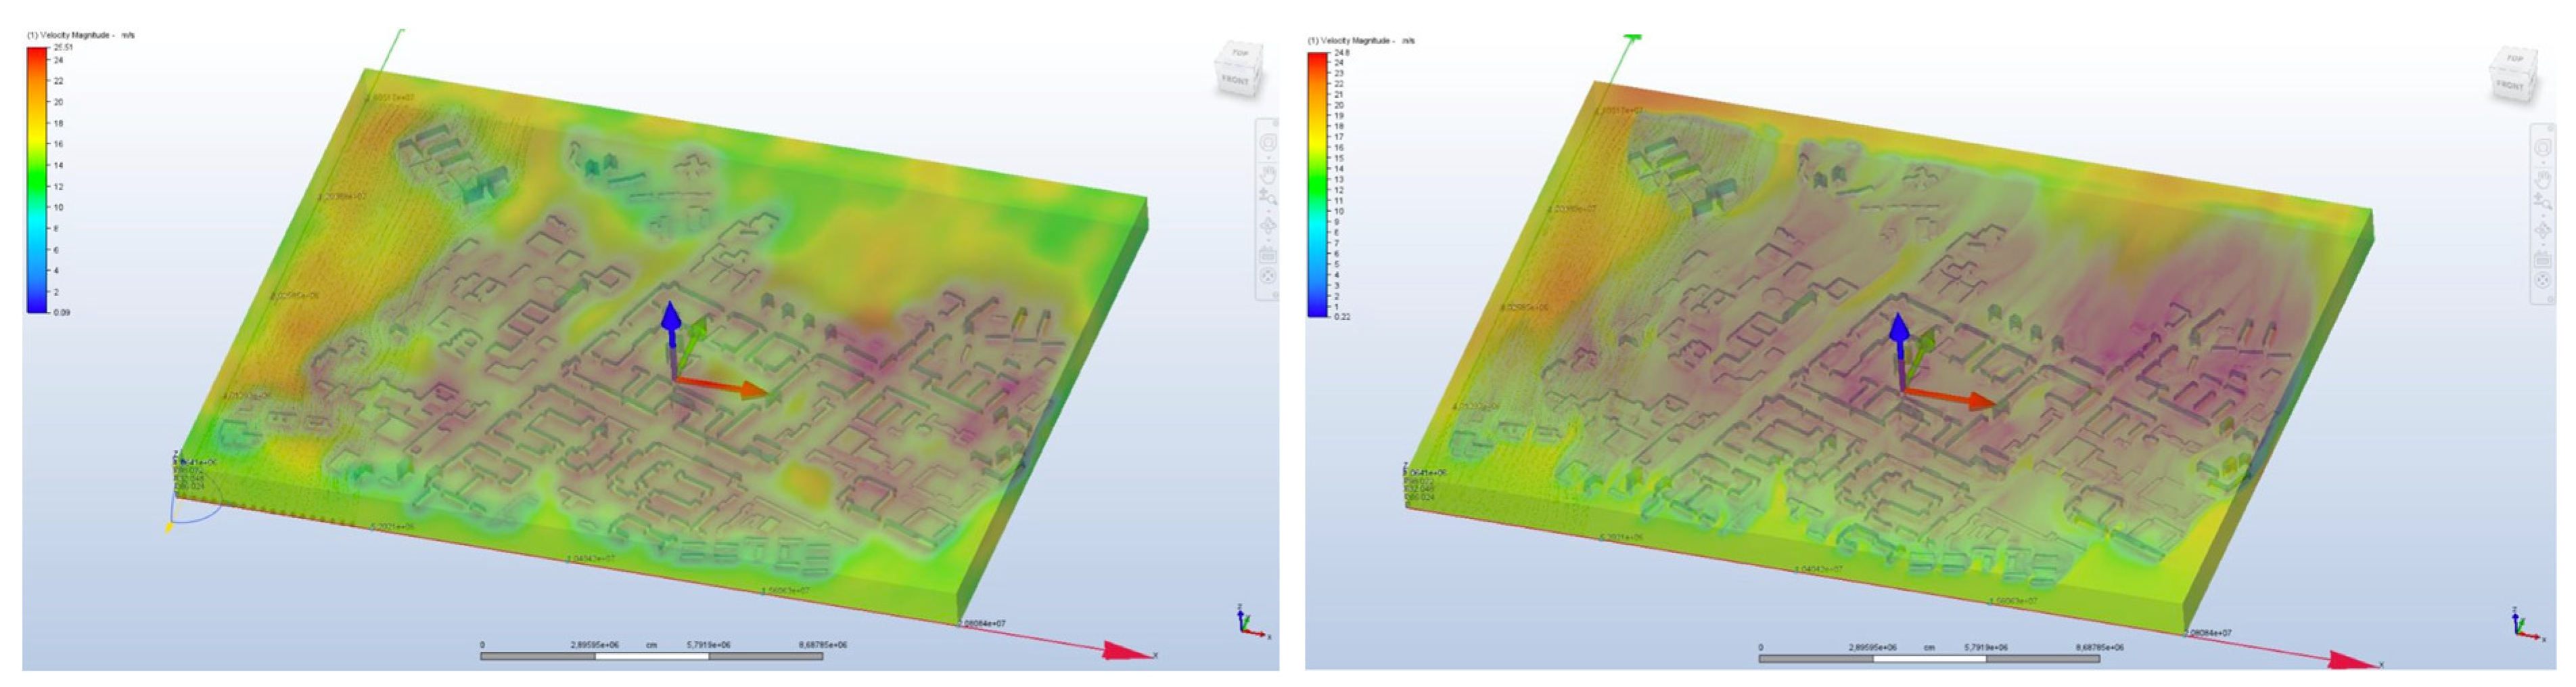2576x687 pixels.
Task: Select the Orbit tool in right navigation bar
Action: 2544,231
